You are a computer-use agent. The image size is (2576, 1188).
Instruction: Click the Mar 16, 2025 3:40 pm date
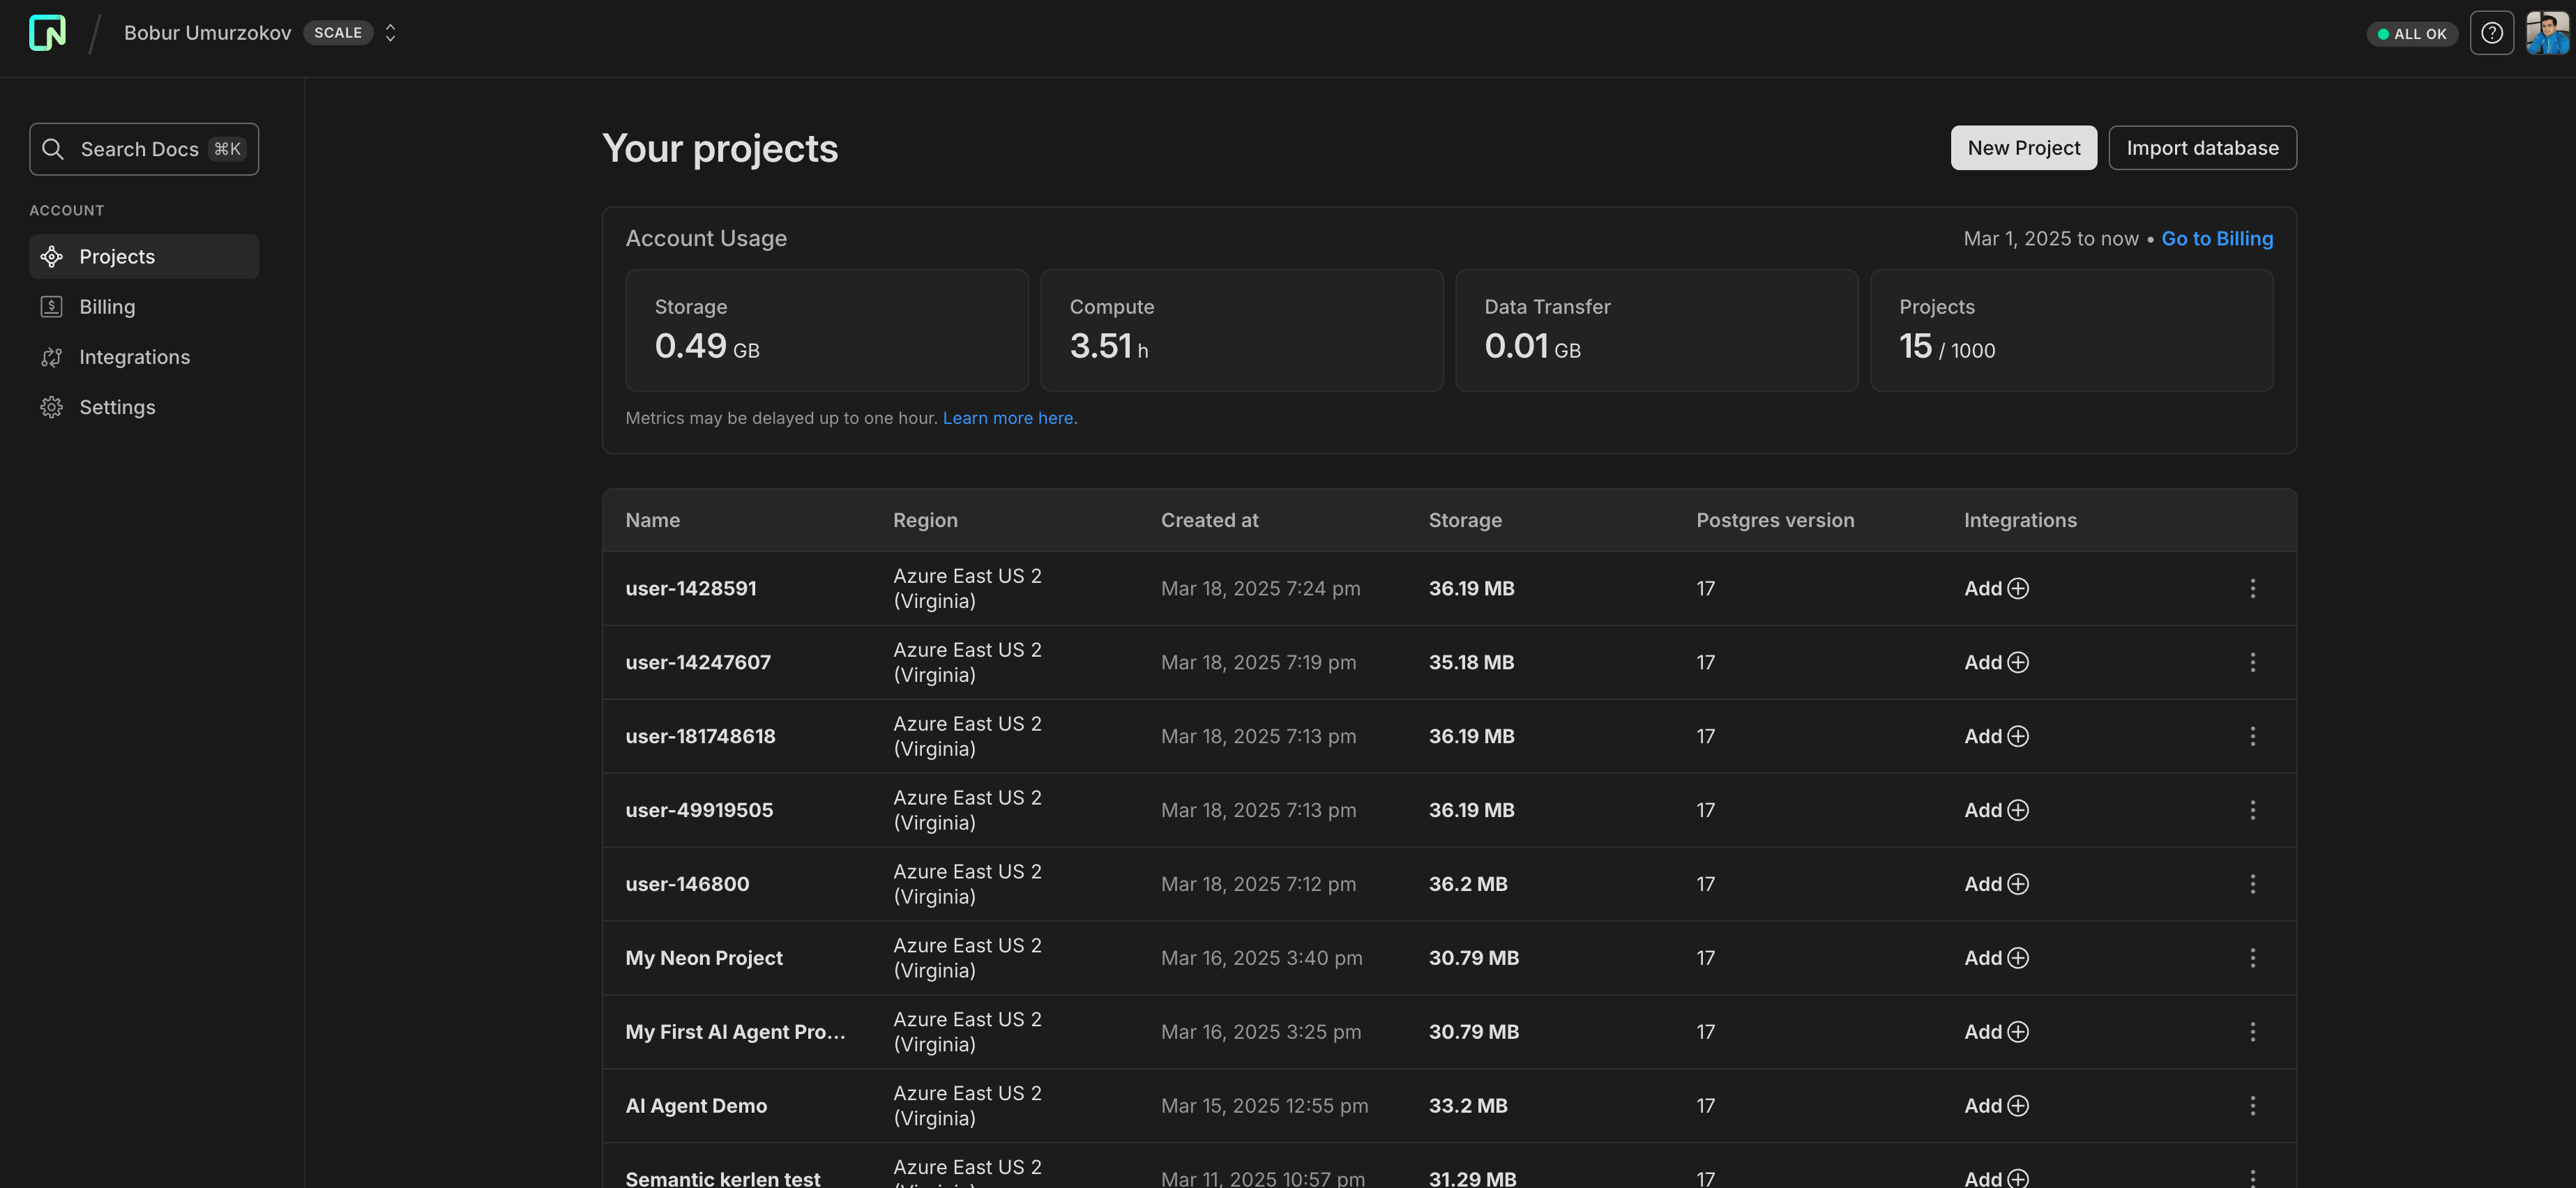click(1261, 959)
